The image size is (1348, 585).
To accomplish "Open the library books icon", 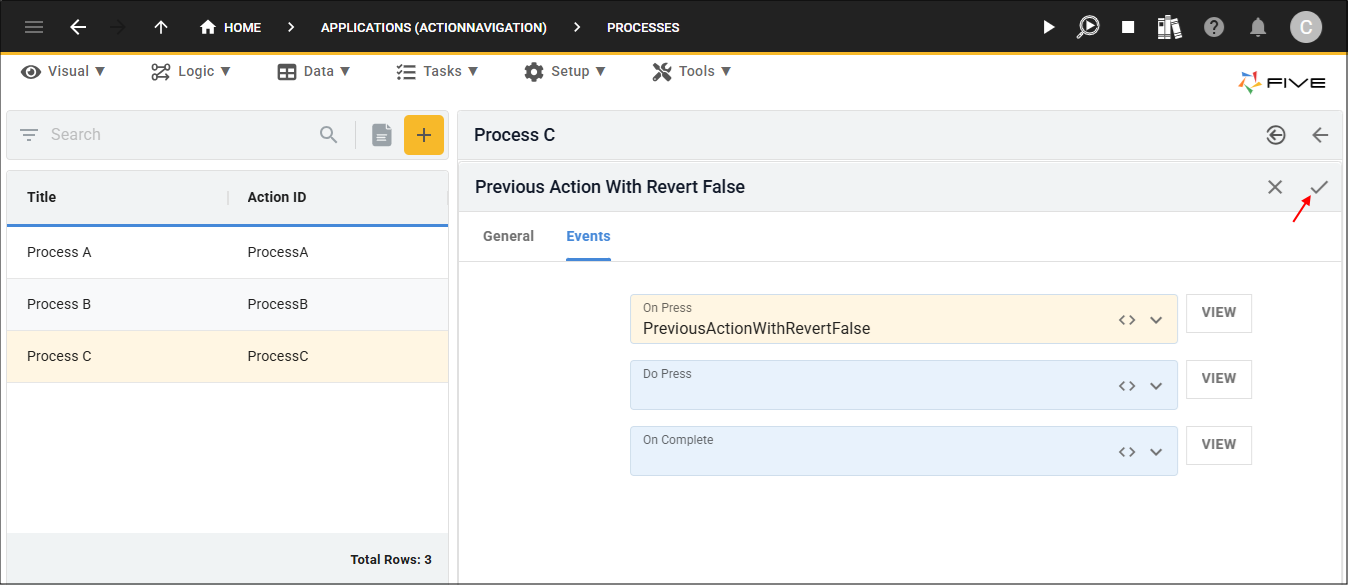I will 1169,27.
